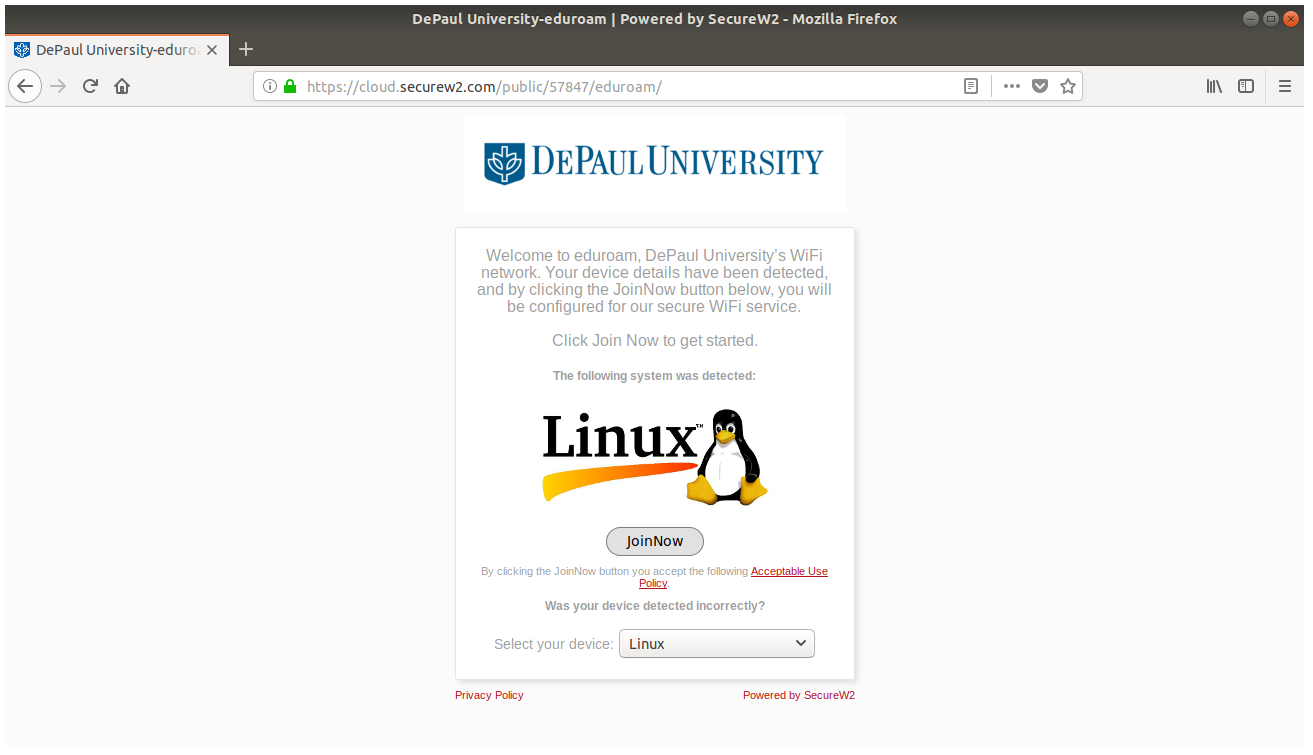Open the Firefox hamburger menu
Screen dimensions: 1313x755
(1285, 86)
